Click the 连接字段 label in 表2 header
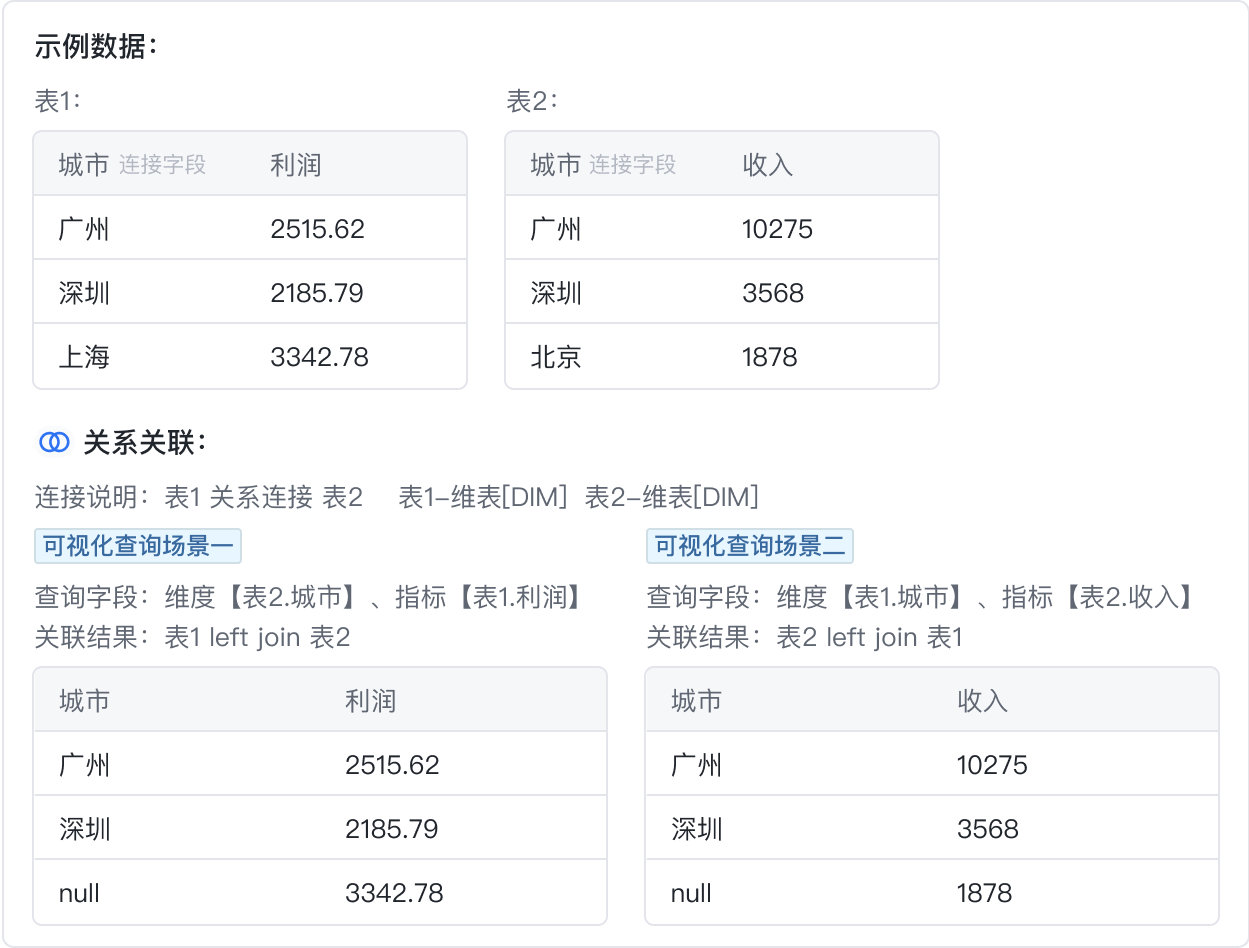Screen dimensions: 1249x948 pyautogui.click(x=632, y=165)
